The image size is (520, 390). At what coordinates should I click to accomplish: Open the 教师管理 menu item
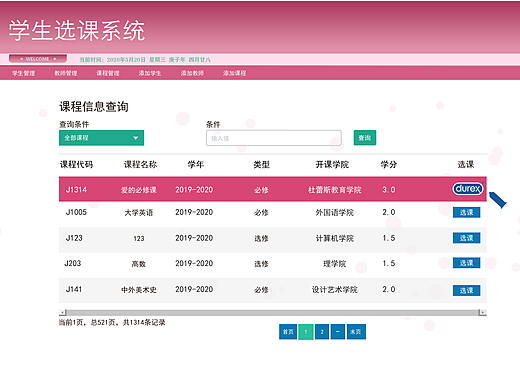pos(66,73)
